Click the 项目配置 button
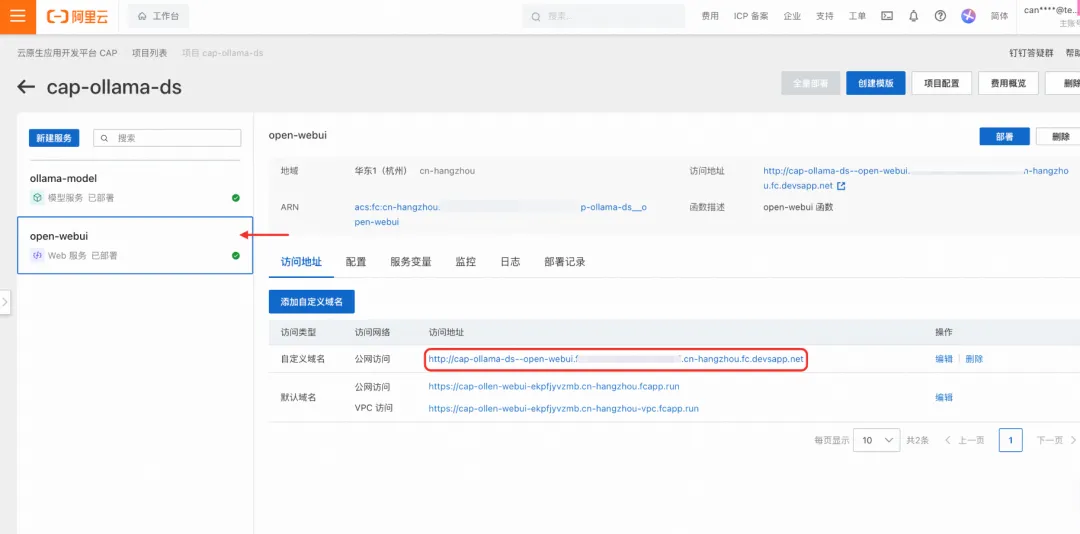Viewport: 1080px width, 534px height. [x=942, y=83]
